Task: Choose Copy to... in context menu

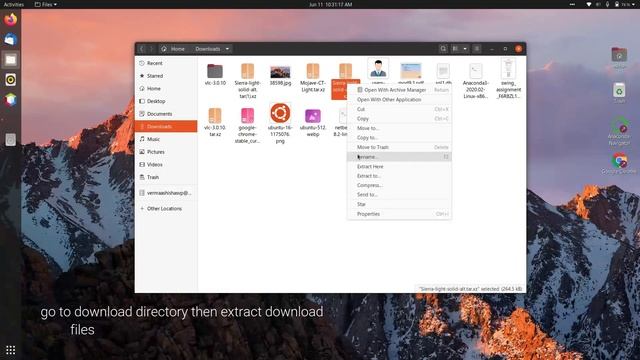Action: [399, 138]
